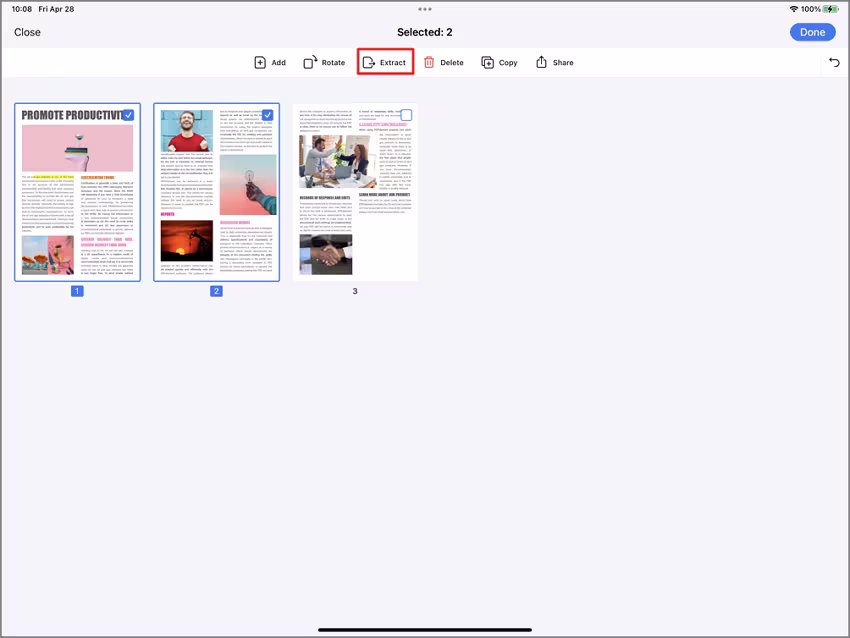Select page 2 thumbnail with laughing man
Viewport: 850px width, 638px height.
tap(217, 192)
